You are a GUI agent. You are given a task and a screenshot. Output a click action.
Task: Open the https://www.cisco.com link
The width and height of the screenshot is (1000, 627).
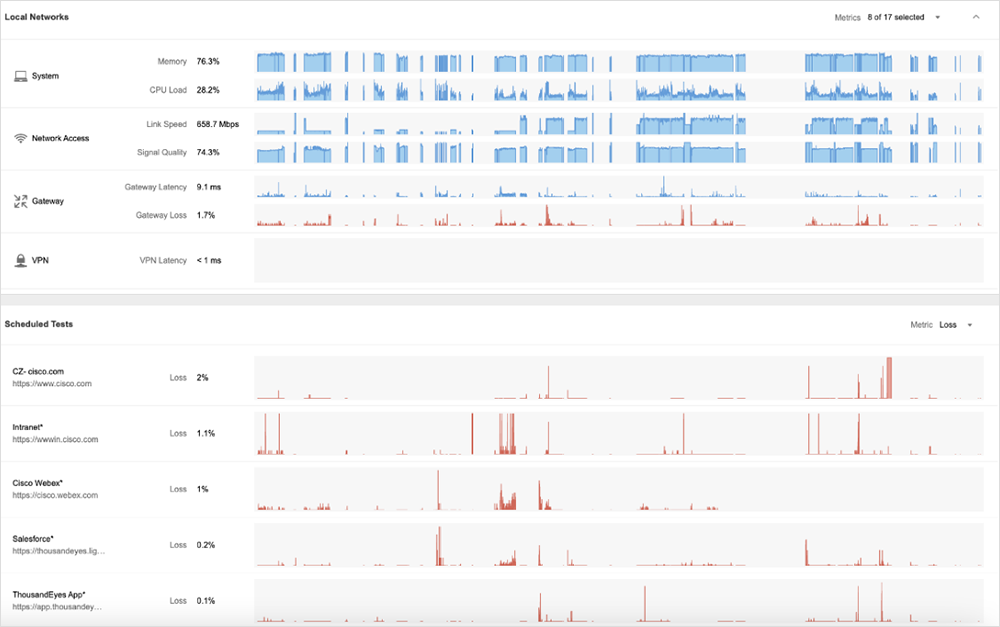tap(52, 384)
